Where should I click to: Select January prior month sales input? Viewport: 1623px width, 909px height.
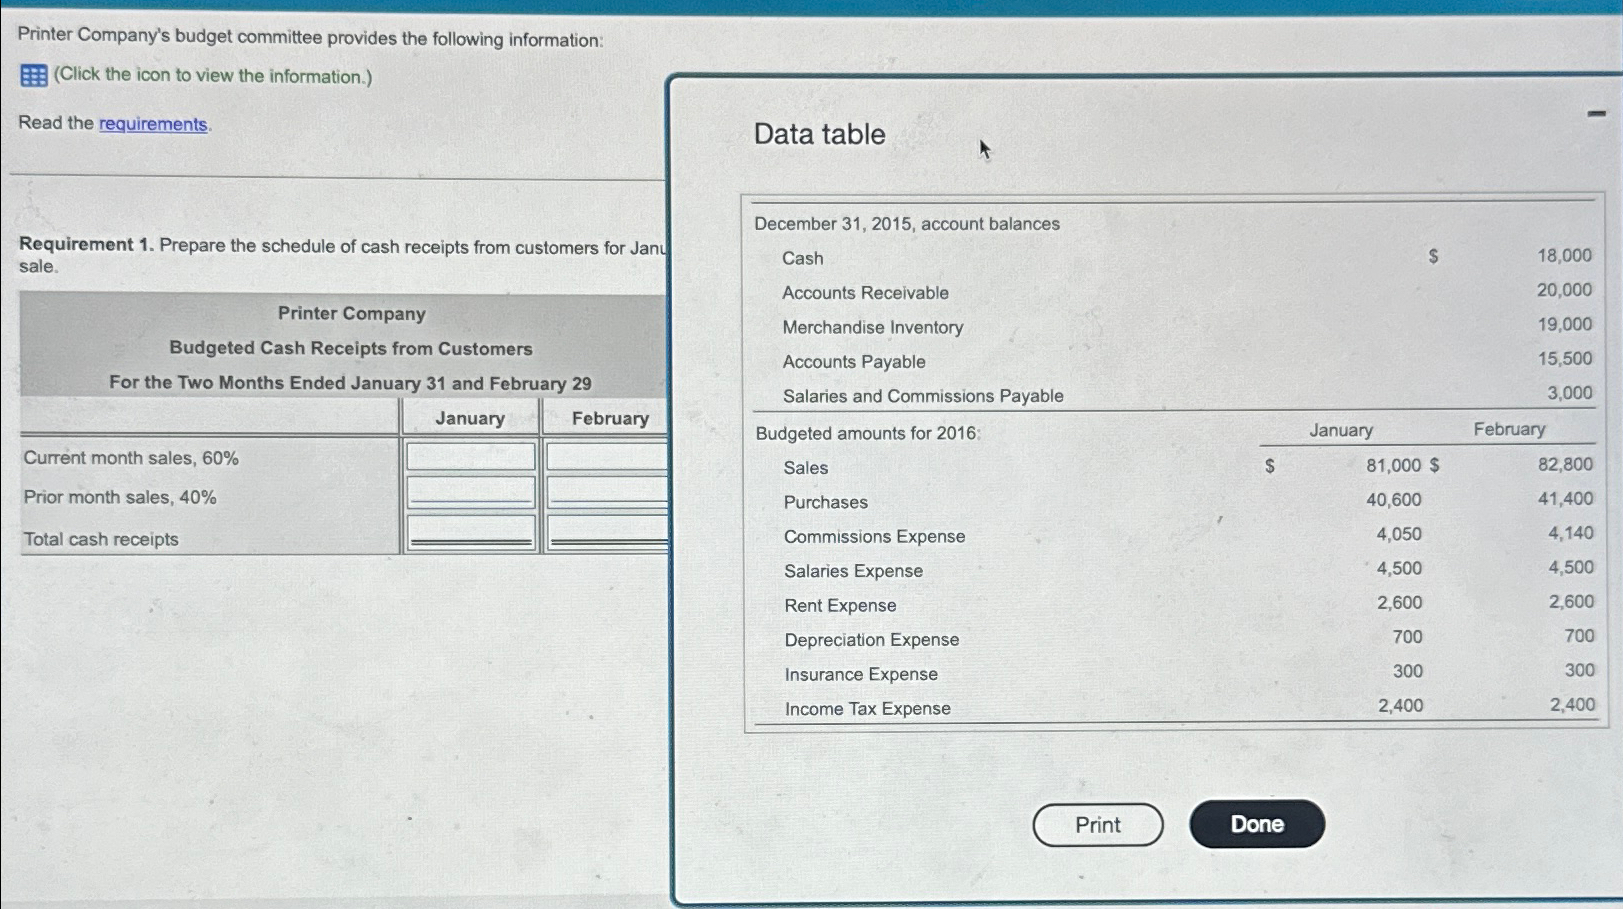point(470,493)
